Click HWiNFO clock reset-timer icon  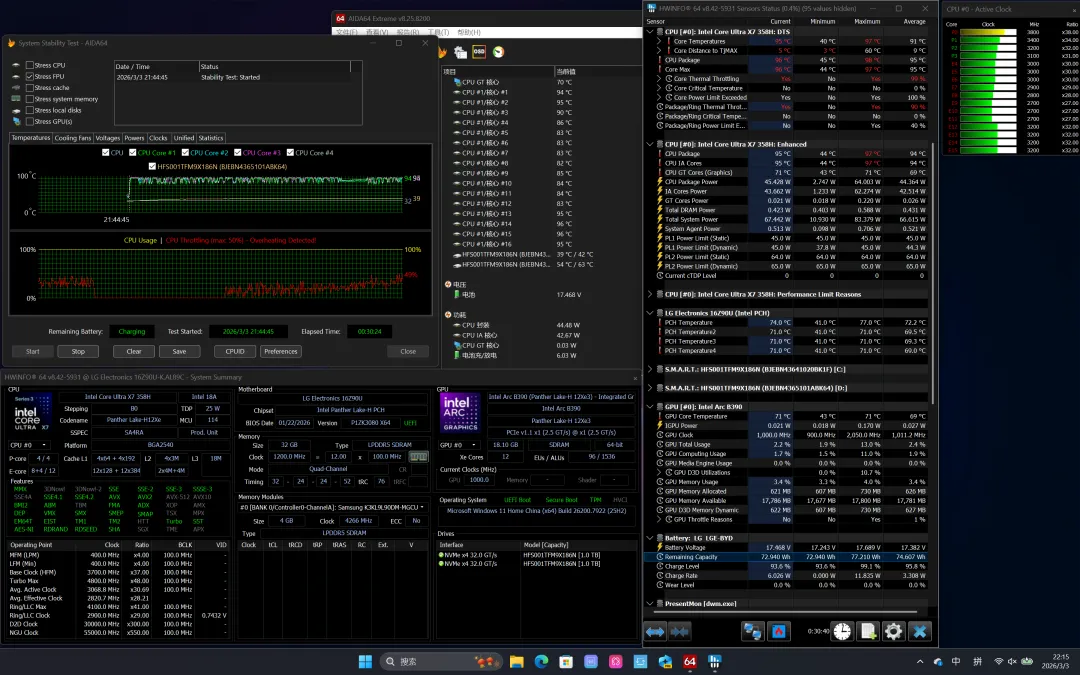tap(842, 631)
